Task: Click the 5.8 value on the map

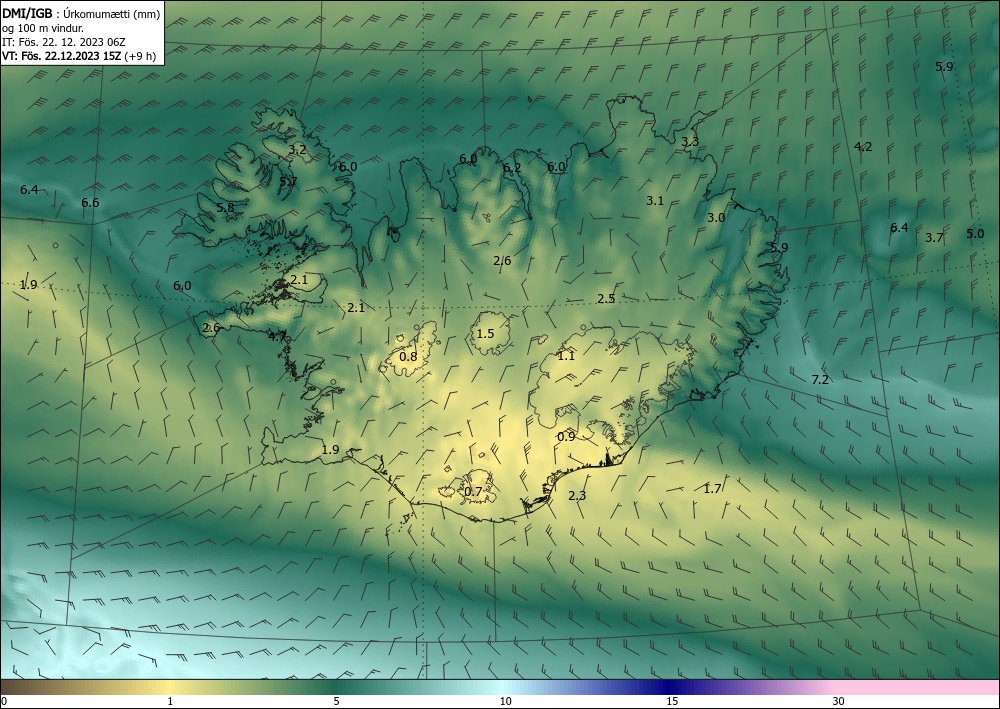Action: [x=225, y=207]
